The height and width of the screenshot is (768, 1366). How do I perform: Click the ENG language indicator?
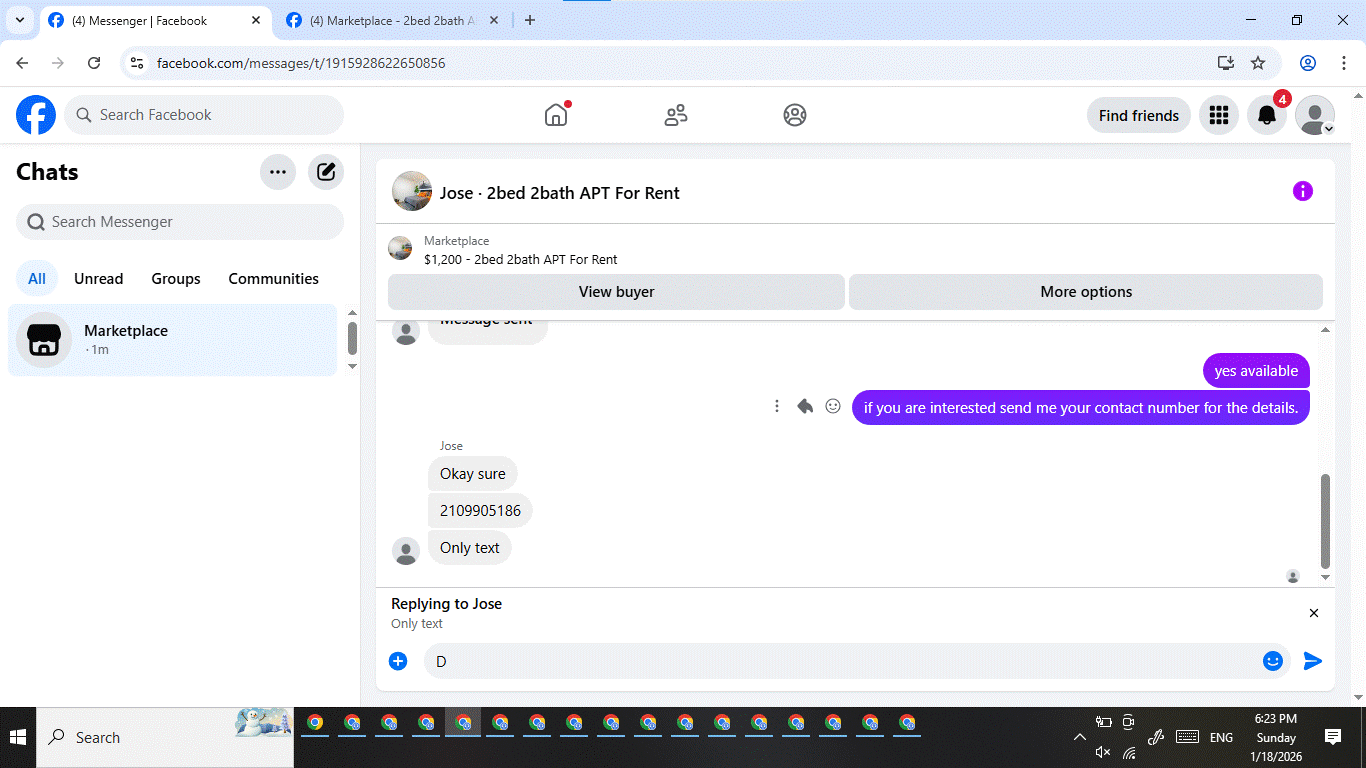1221,737
